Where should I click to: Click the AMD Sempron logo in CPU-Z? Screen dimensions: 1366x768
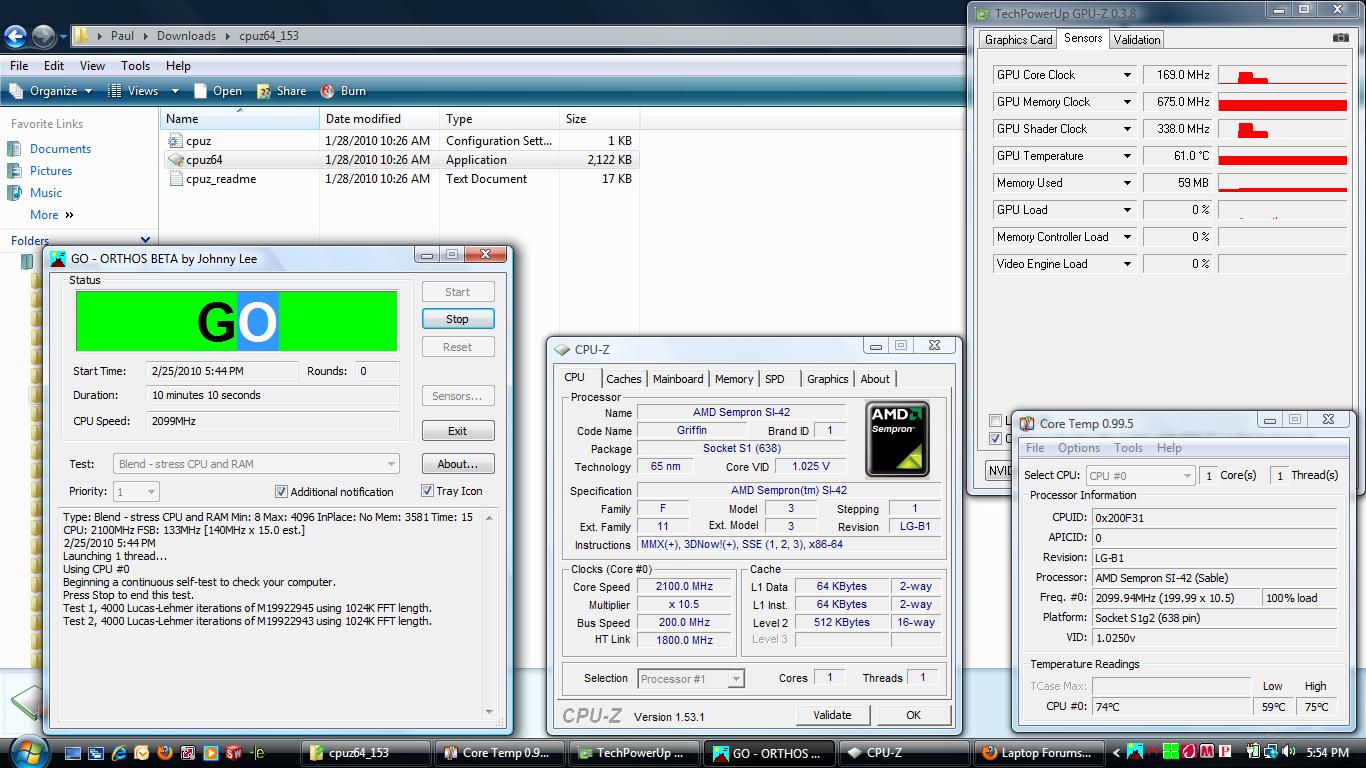(x=897, y=439)
